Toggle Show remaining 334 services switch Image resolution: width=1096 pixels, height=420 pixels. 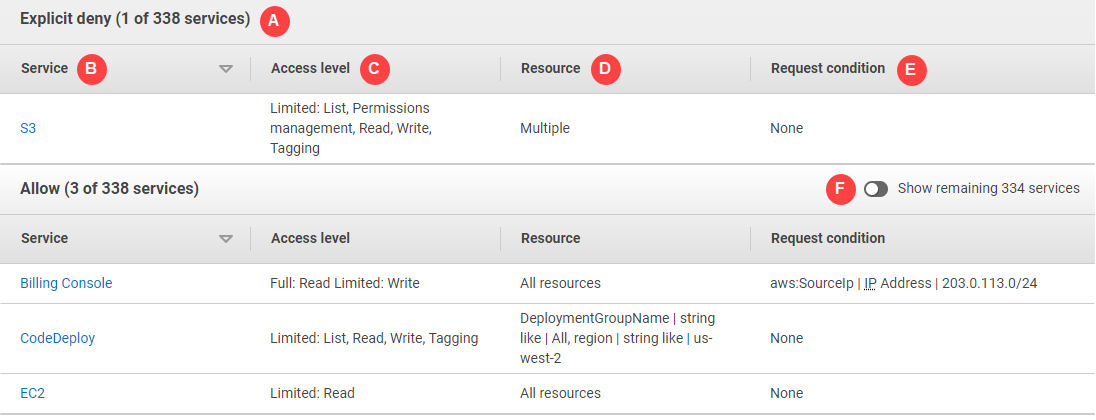tap(876, 189)
